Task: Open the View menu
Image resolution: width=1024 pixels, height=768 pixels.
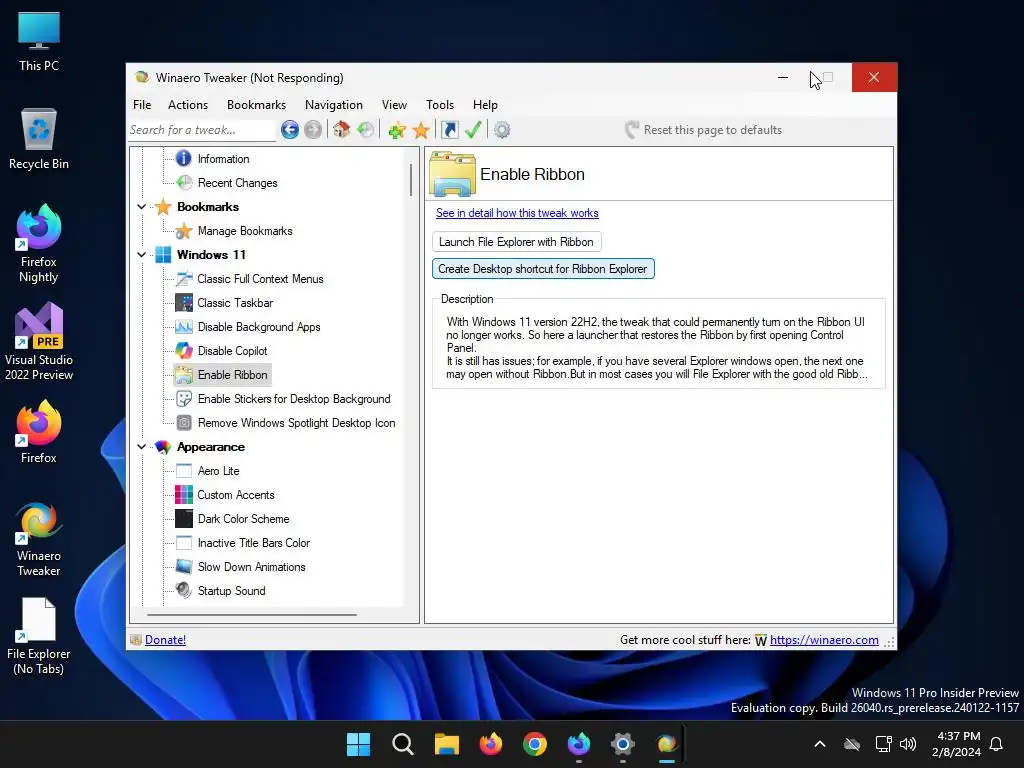Action: pos(394,104)
